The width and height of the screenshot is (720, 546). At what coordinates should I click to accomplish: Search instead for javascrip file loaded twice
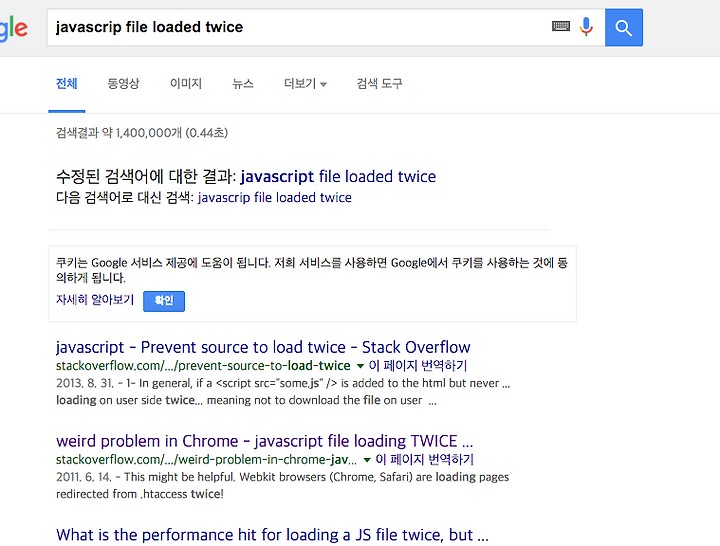[x=275, y=198]
